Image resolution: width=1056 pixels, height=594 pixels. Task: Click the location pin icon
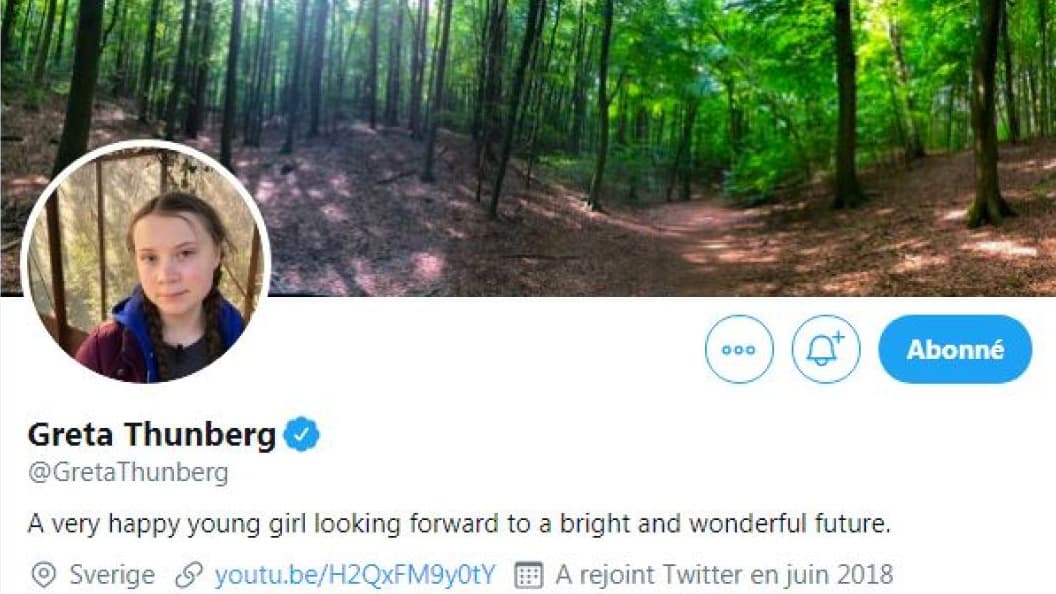(x=43, y=575)
